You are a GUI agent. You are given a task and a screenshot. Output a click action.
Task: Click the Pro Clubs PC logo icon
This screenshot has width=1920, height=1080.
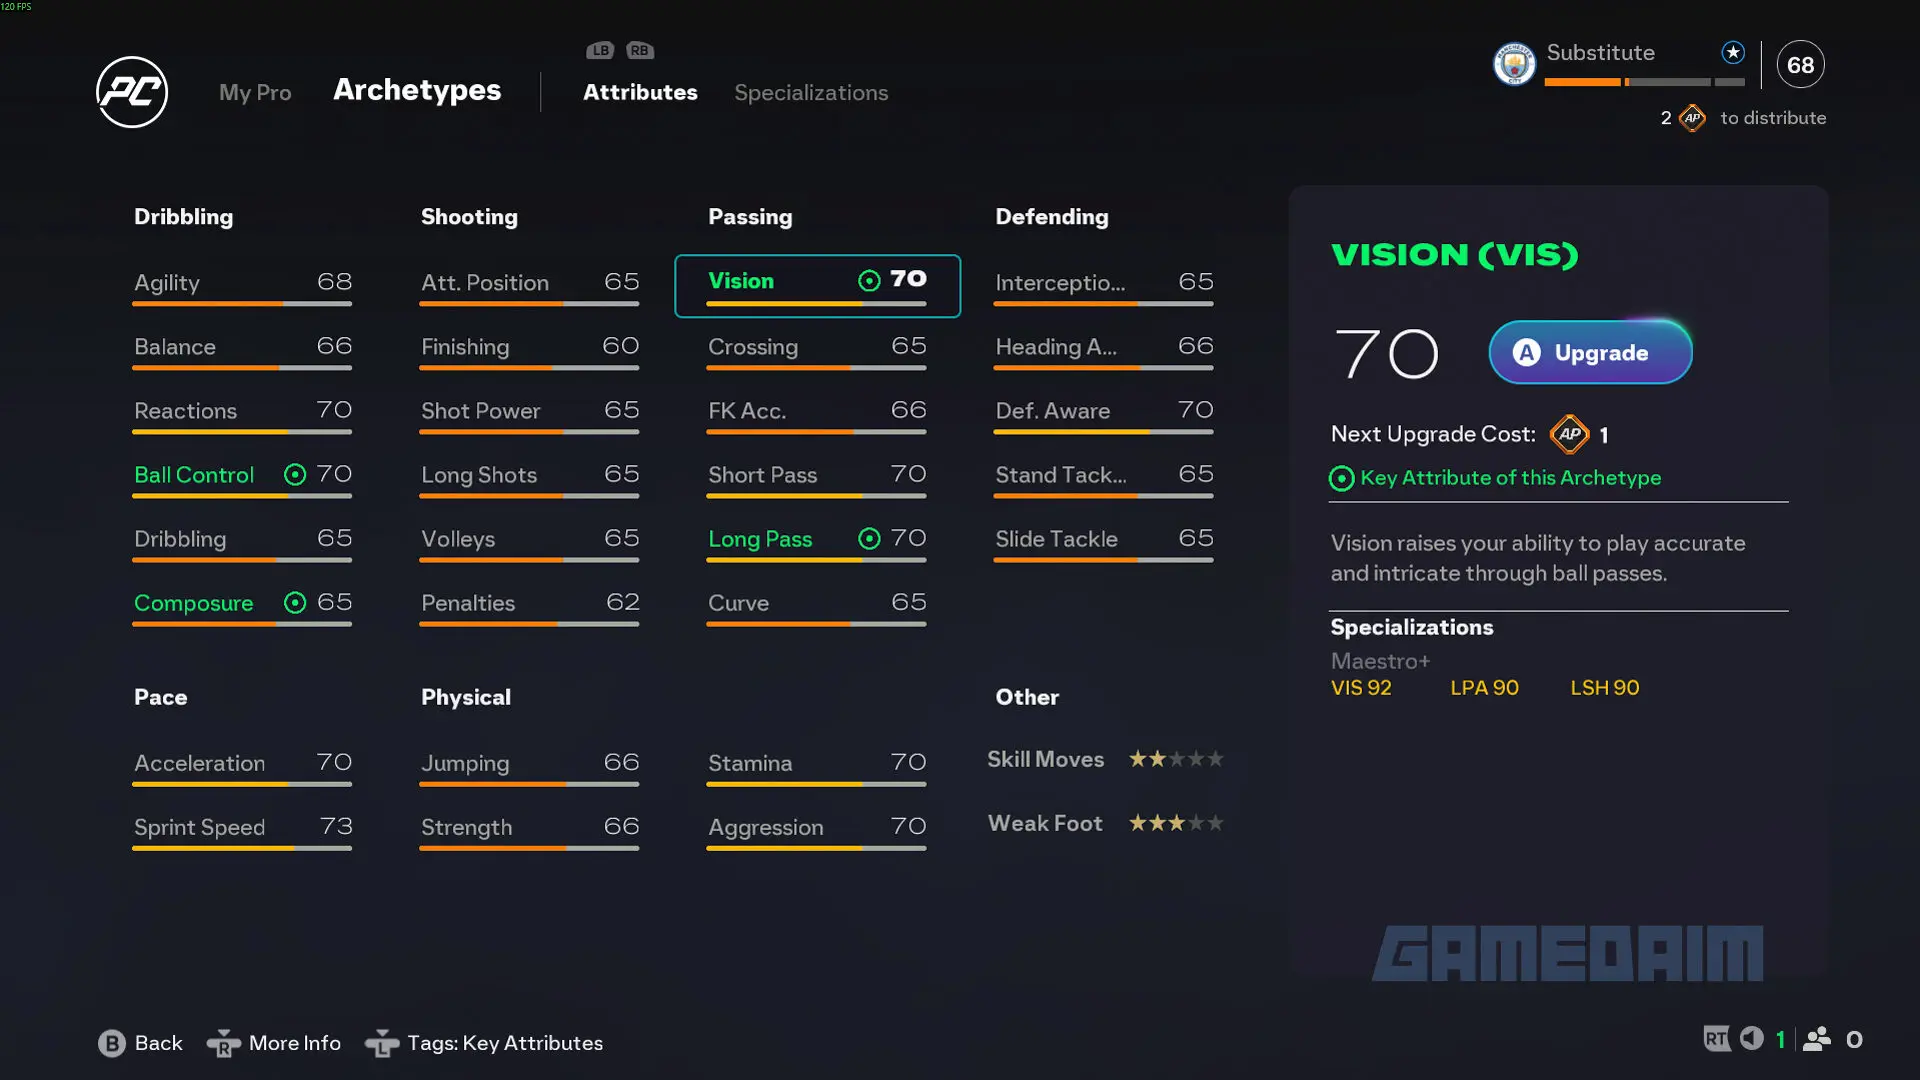(132, 92)
